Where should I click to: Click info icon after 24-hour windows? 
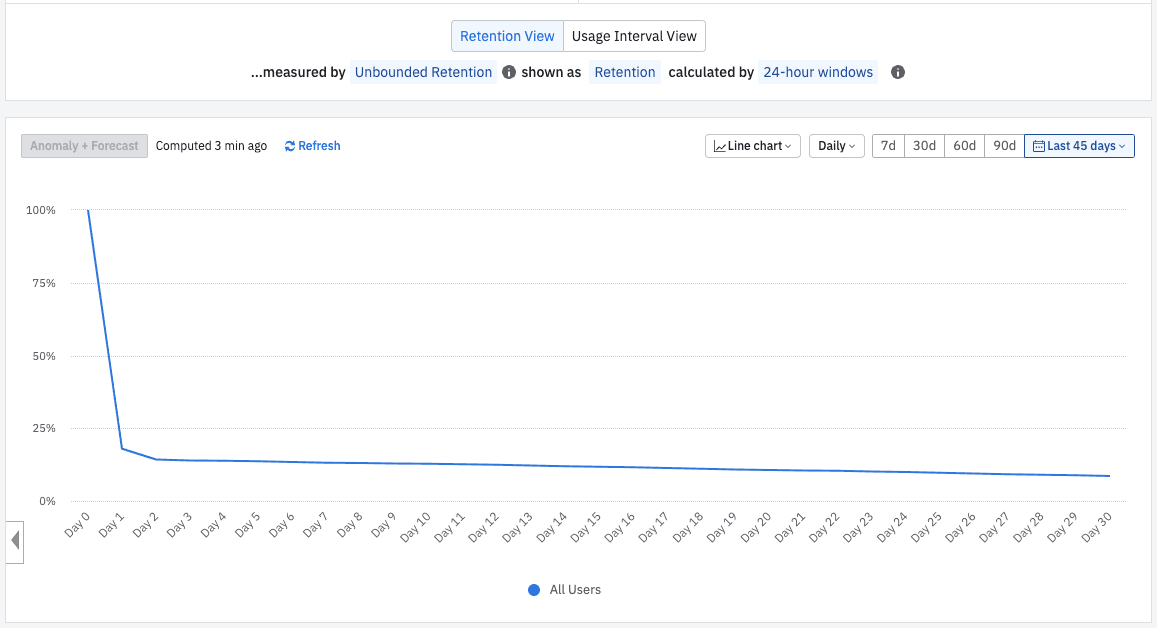pos(898,73)
